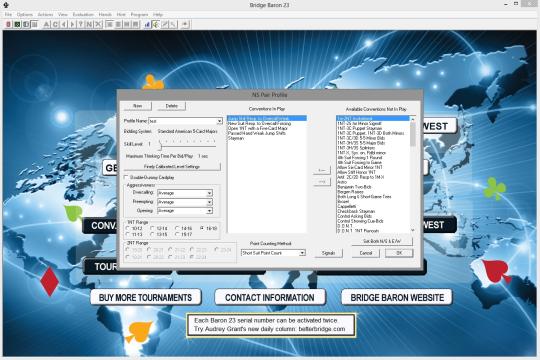Open the View menu
Screen dimensions: 540x360
coord(63,14)
